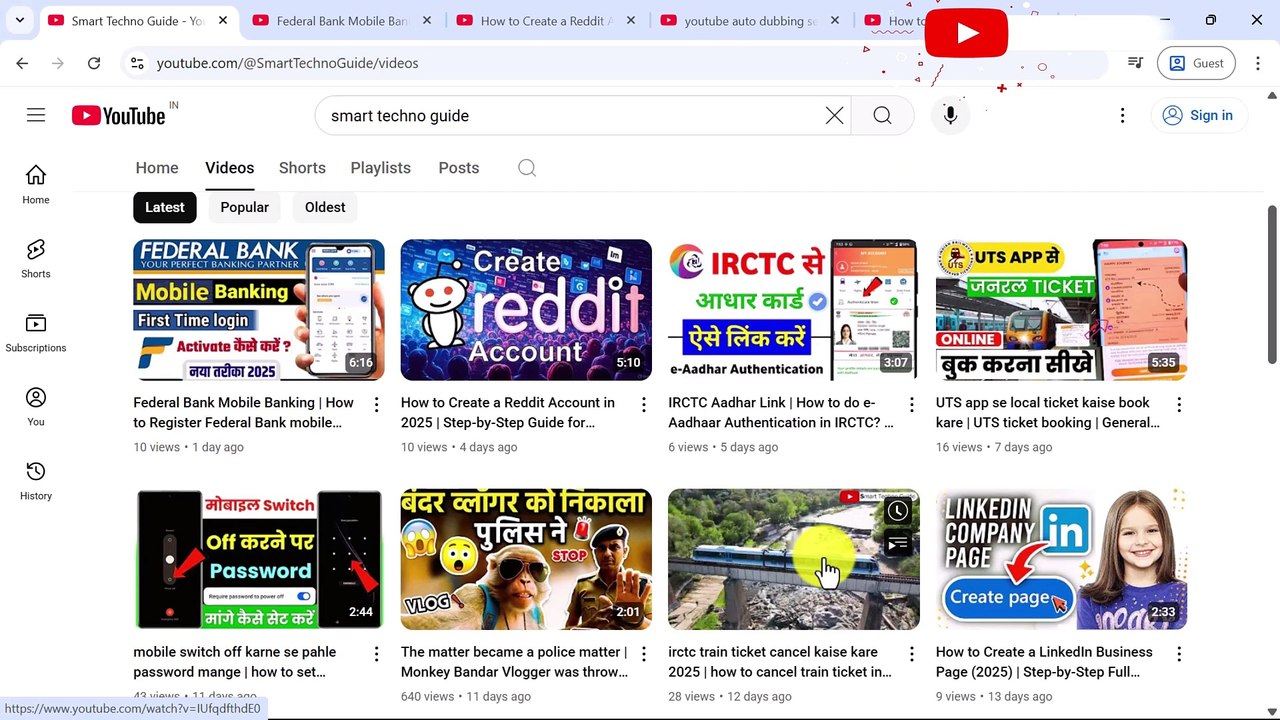Click the channel search magnifier icon
Screen dimensions: 1280x720
tap(527, 168)
